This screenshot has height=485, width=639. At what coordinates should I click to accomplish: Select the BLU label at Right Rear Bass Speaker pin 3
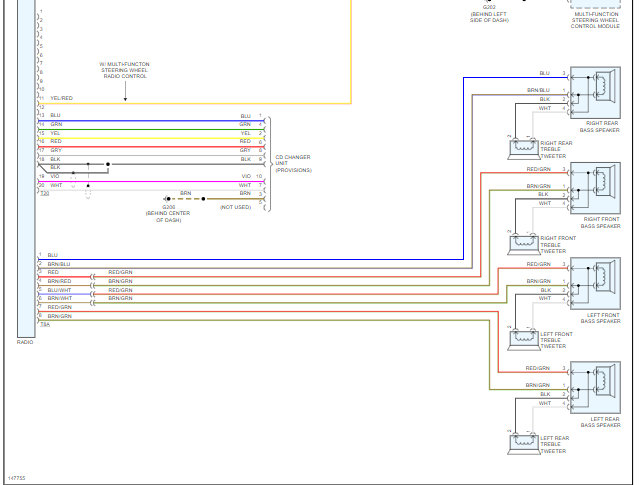click(544, 73)
